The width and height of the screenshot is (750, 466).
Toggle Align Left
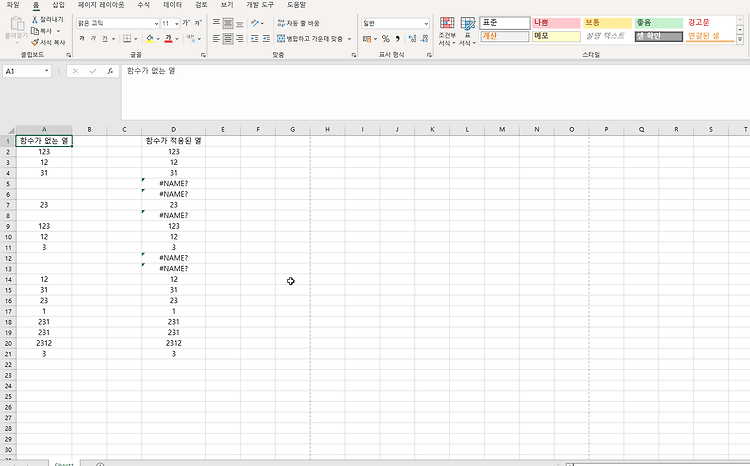point(216,39)
